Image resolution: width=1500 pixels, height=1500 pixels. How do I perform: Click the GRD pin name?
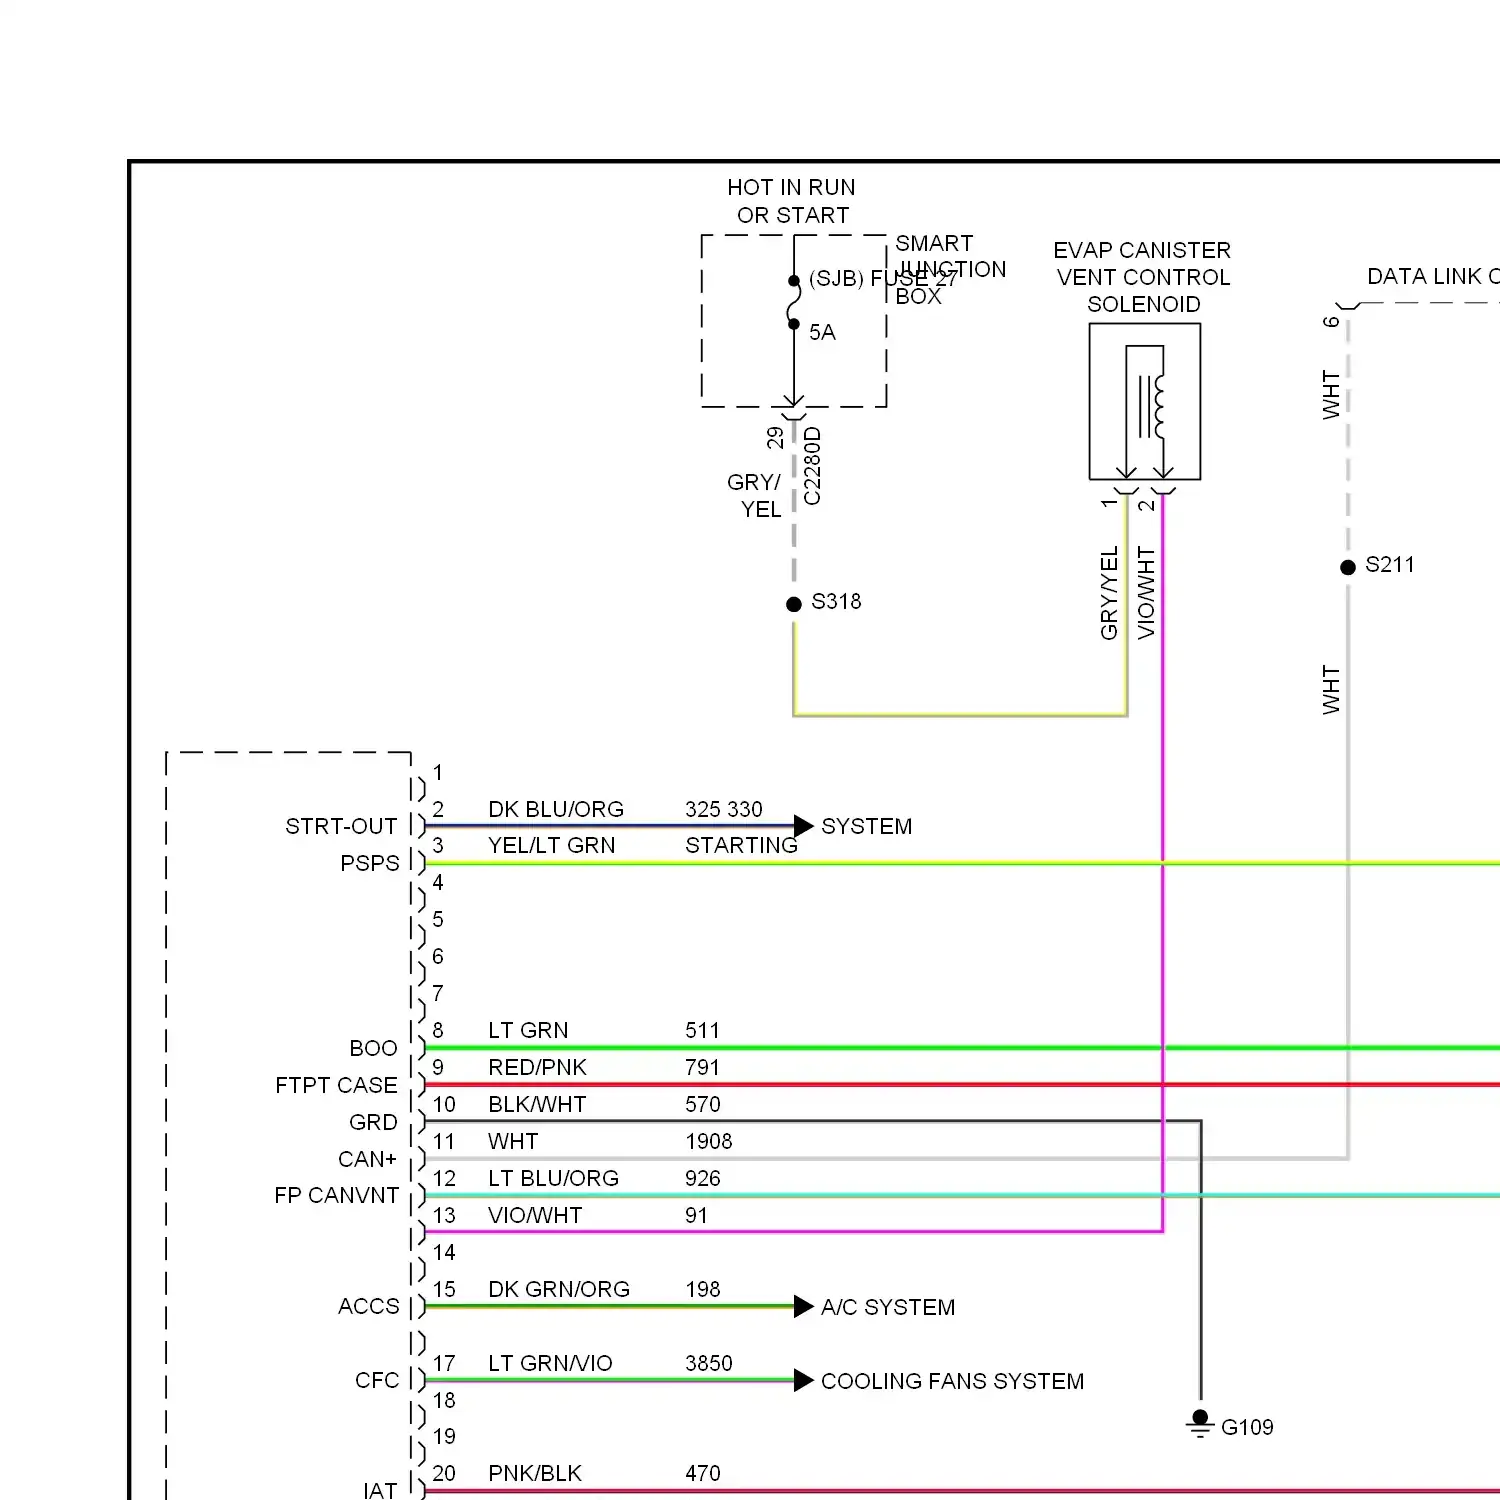point(373,1122)
